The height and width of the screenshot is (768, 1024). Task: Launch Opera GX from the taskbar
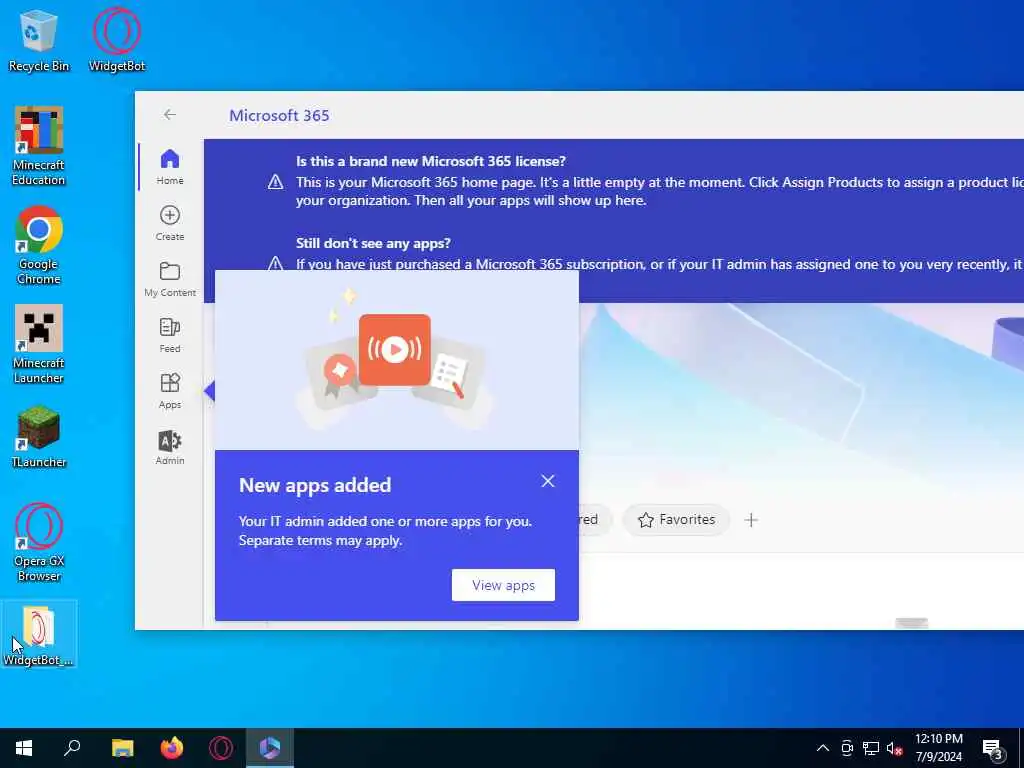[221, 748]
